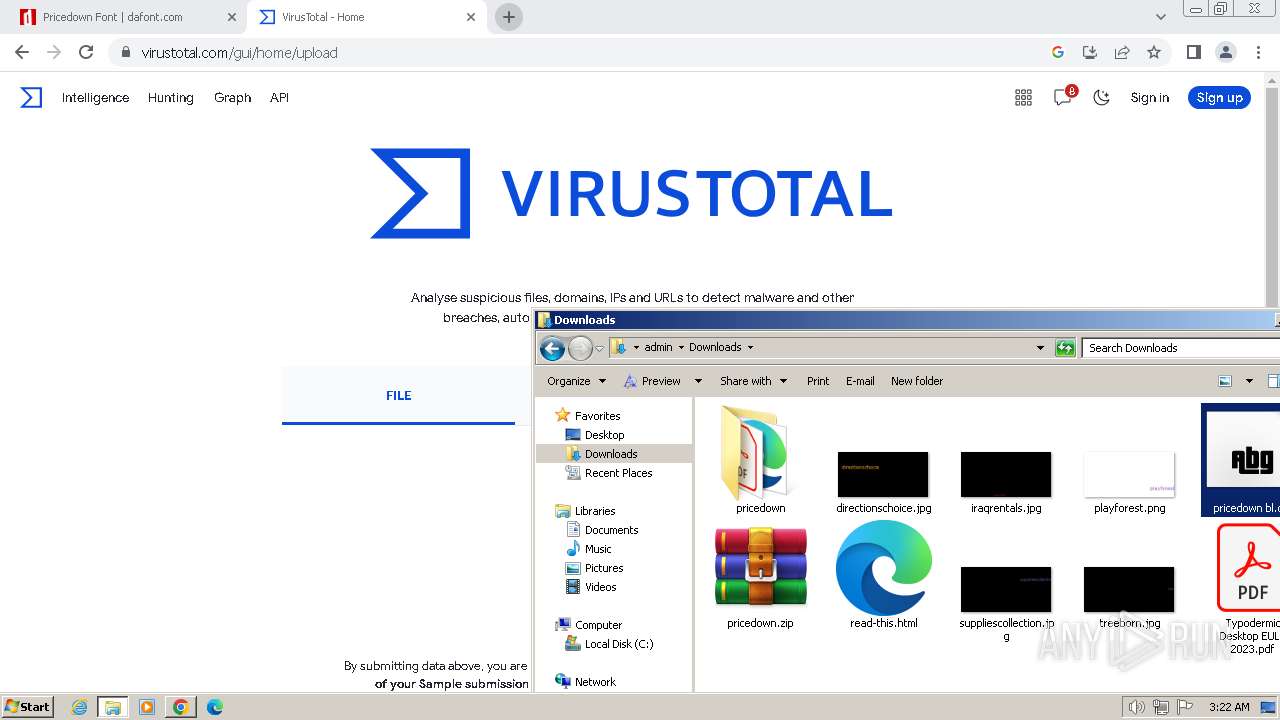Click share page icon in address bar
Image resolution: width=1280 pixels, height=720 pixels.
click(x=1122, y=52)
